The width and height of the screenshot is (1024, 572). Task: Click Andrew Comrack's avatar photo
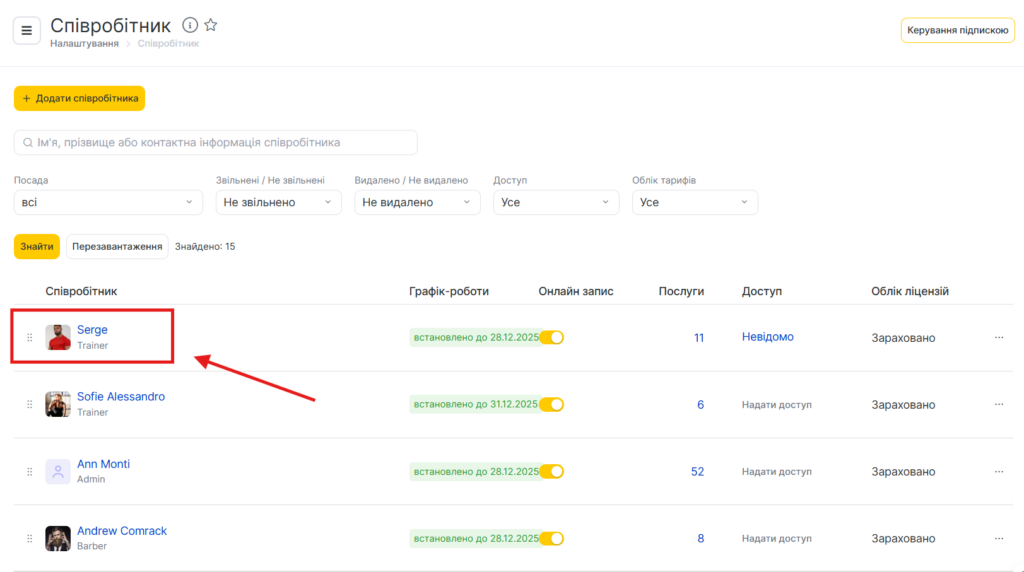tap(58, 538)
